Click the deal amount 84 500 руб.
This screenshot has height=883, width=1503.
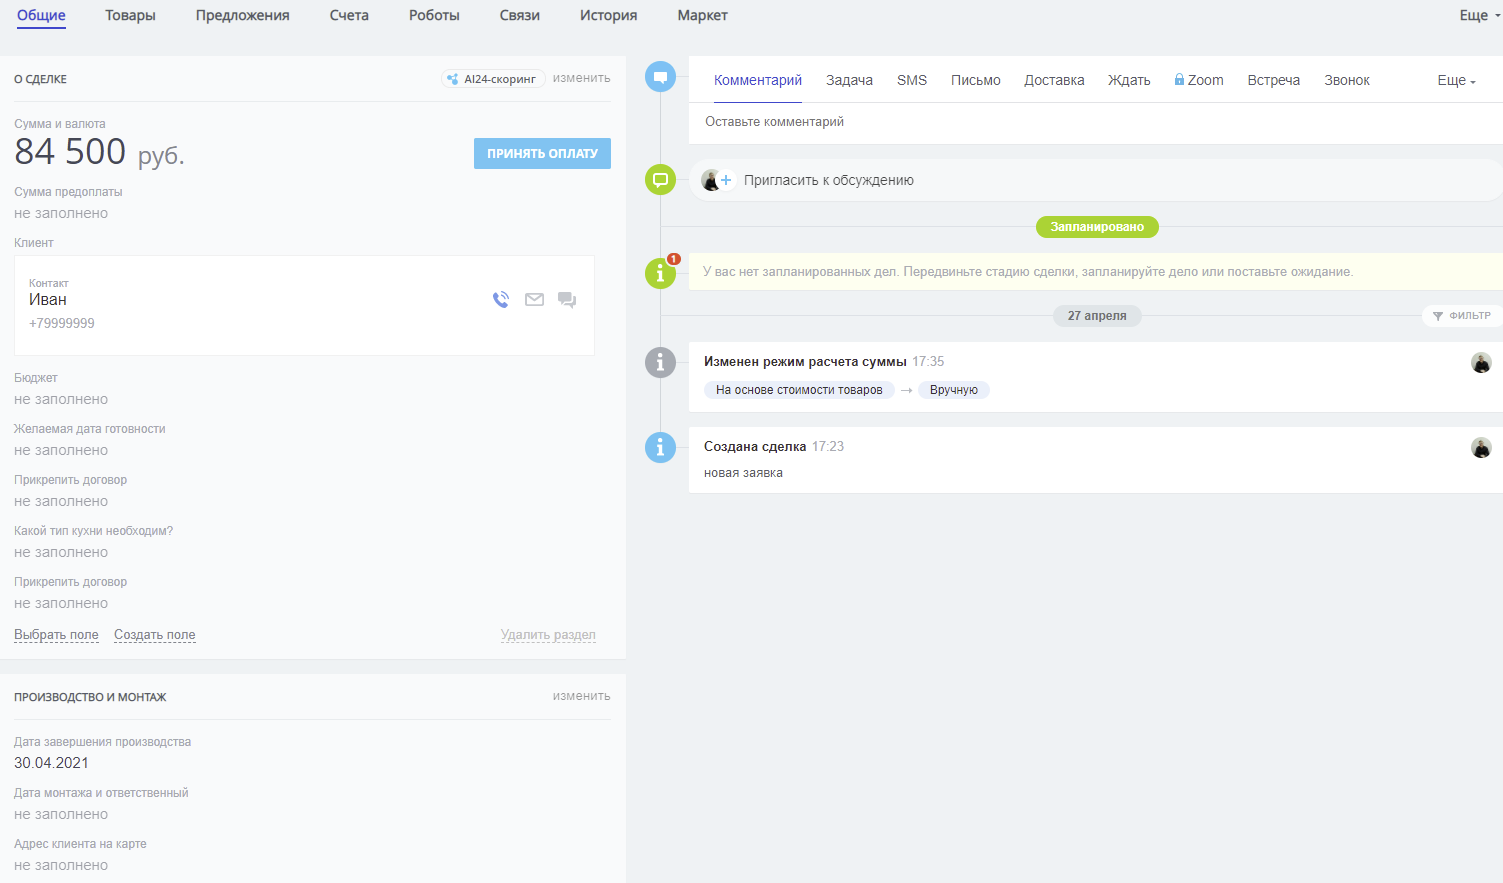99,152
